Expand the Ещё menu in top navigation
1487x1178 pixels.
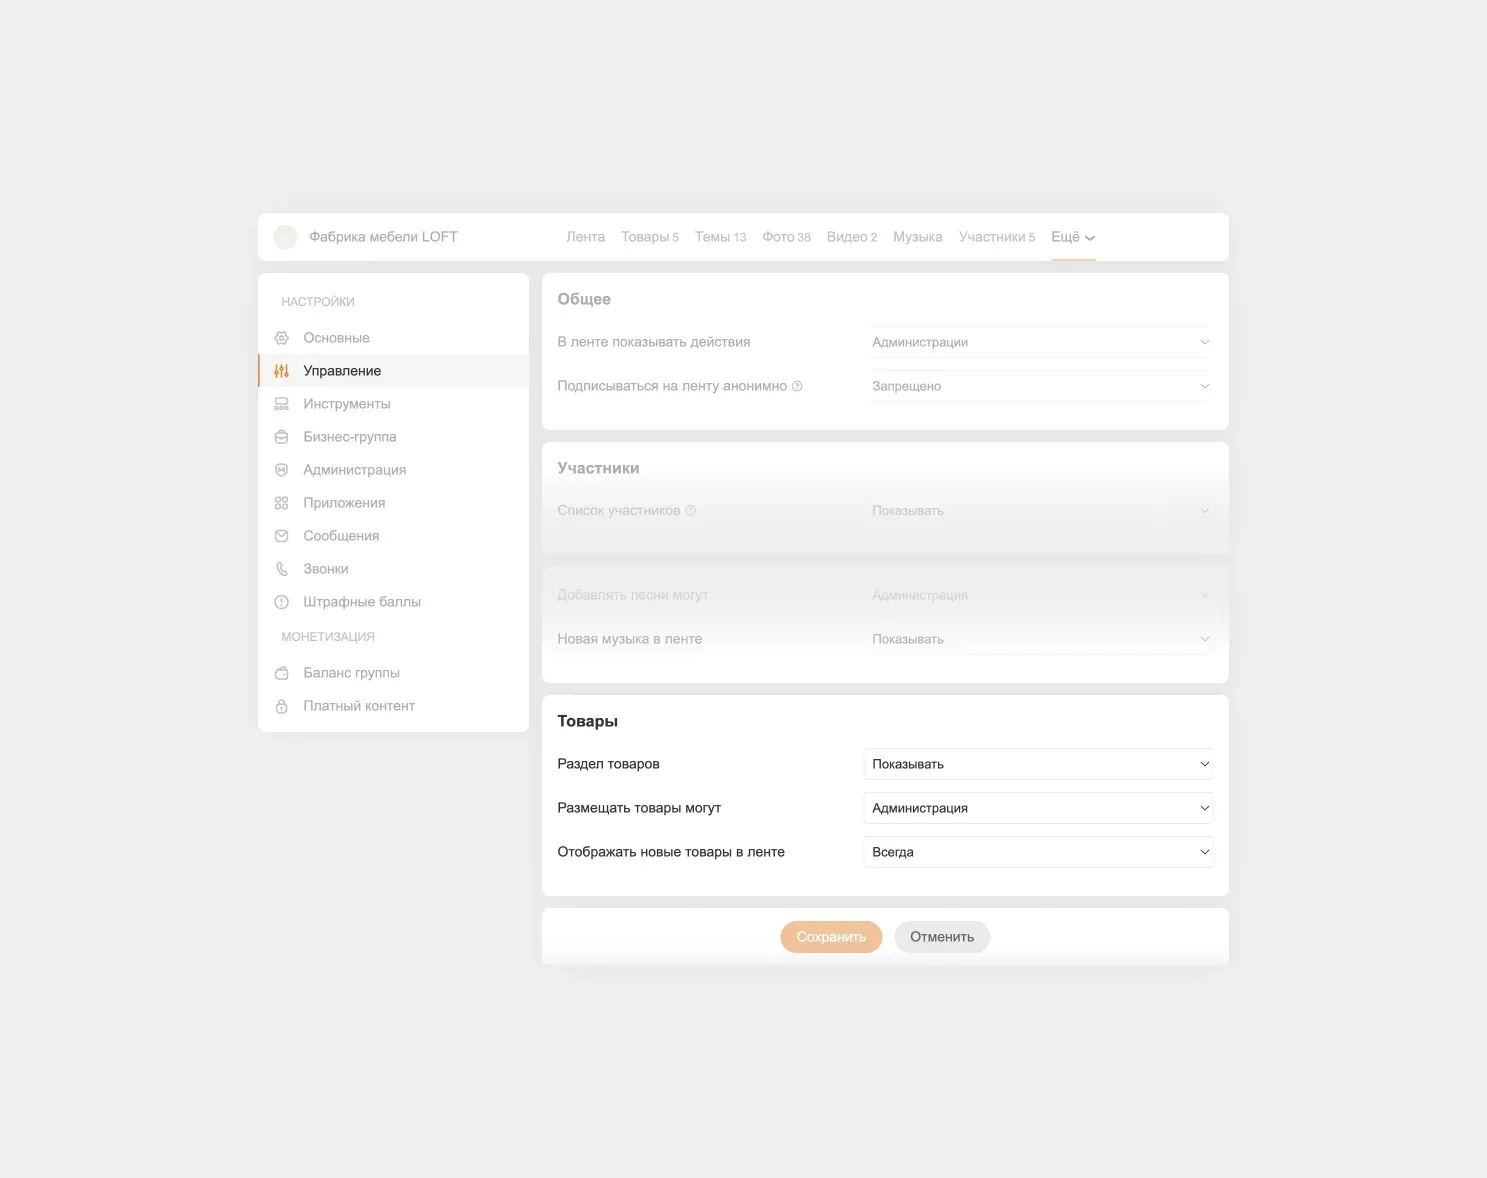click(1073, 237)
